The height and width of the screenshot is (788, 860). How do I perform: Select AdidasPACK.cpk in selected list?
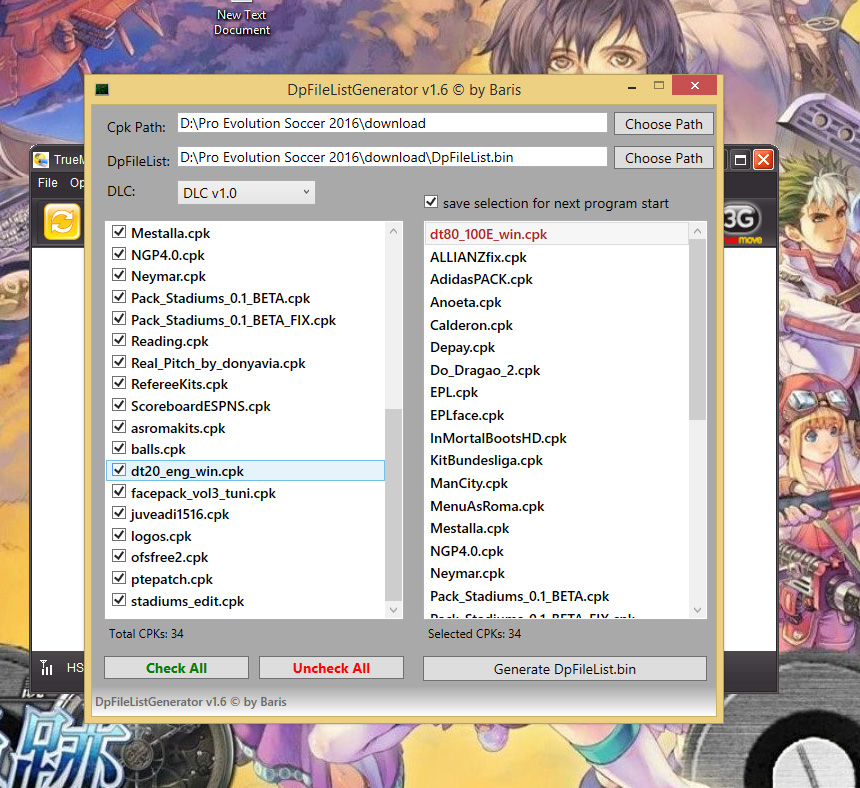[x=557, y=279]
